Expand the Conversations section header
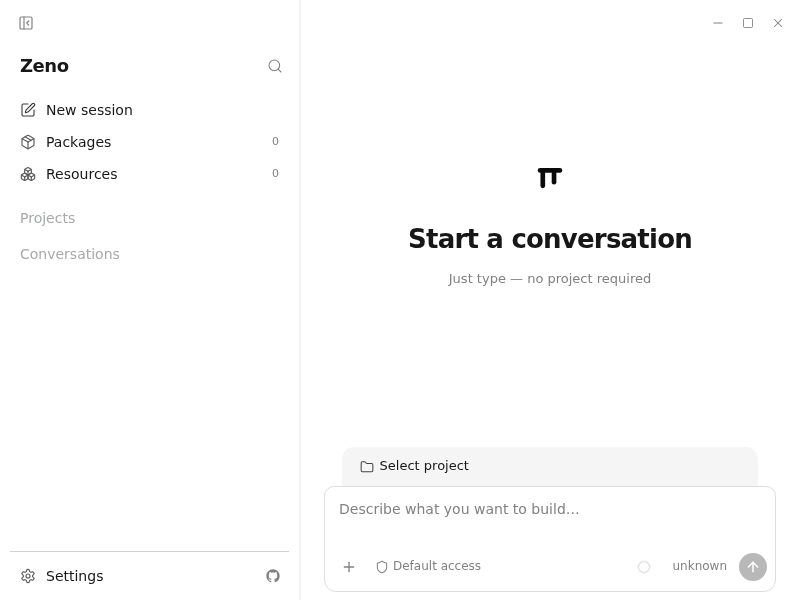 click(x=70, y=254)
